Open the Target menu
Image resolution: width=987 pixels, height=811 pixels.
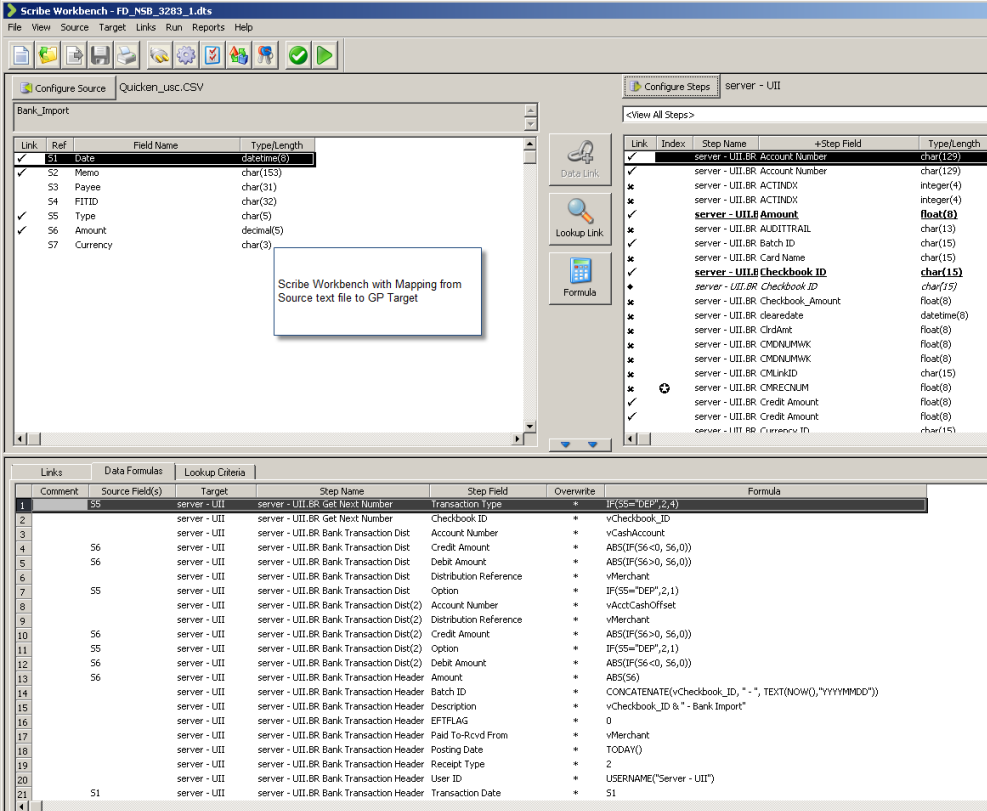point(112,27)
